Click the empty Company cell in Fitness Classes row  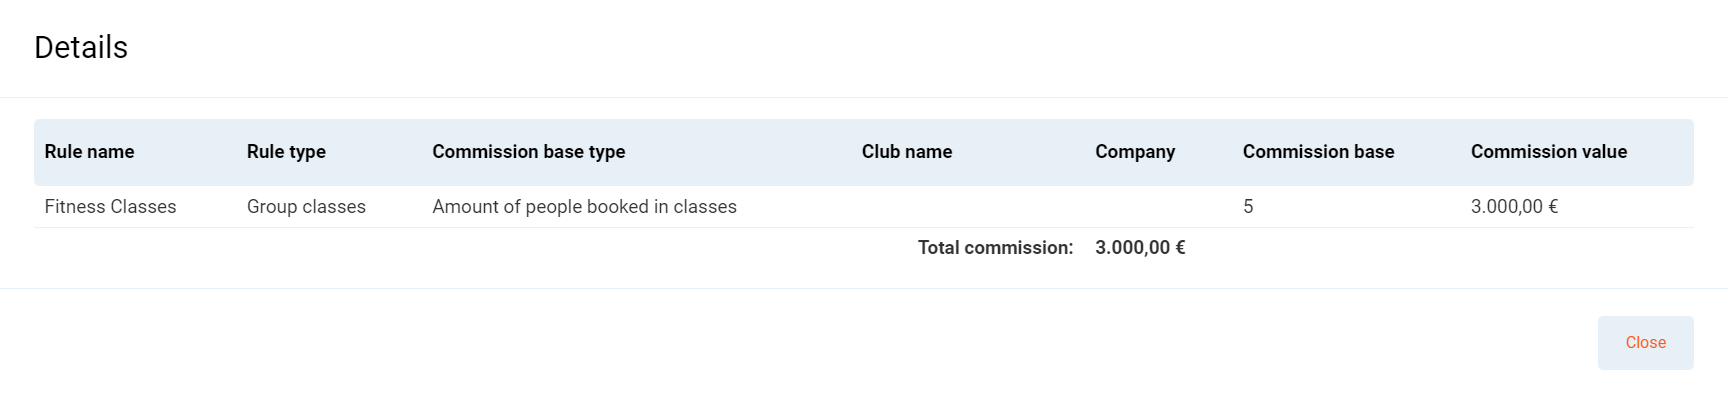click(x=1160, y=207)
